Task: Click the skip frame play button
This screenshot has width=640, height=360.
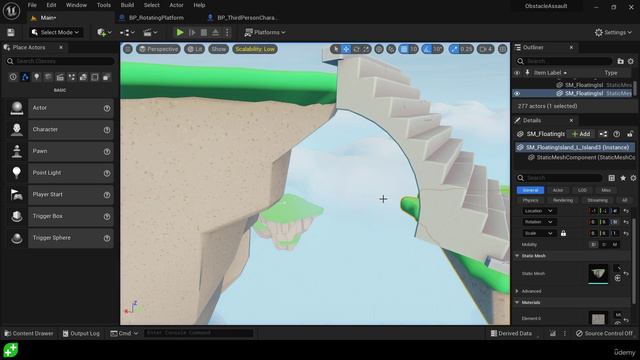Action: [192, 32]
